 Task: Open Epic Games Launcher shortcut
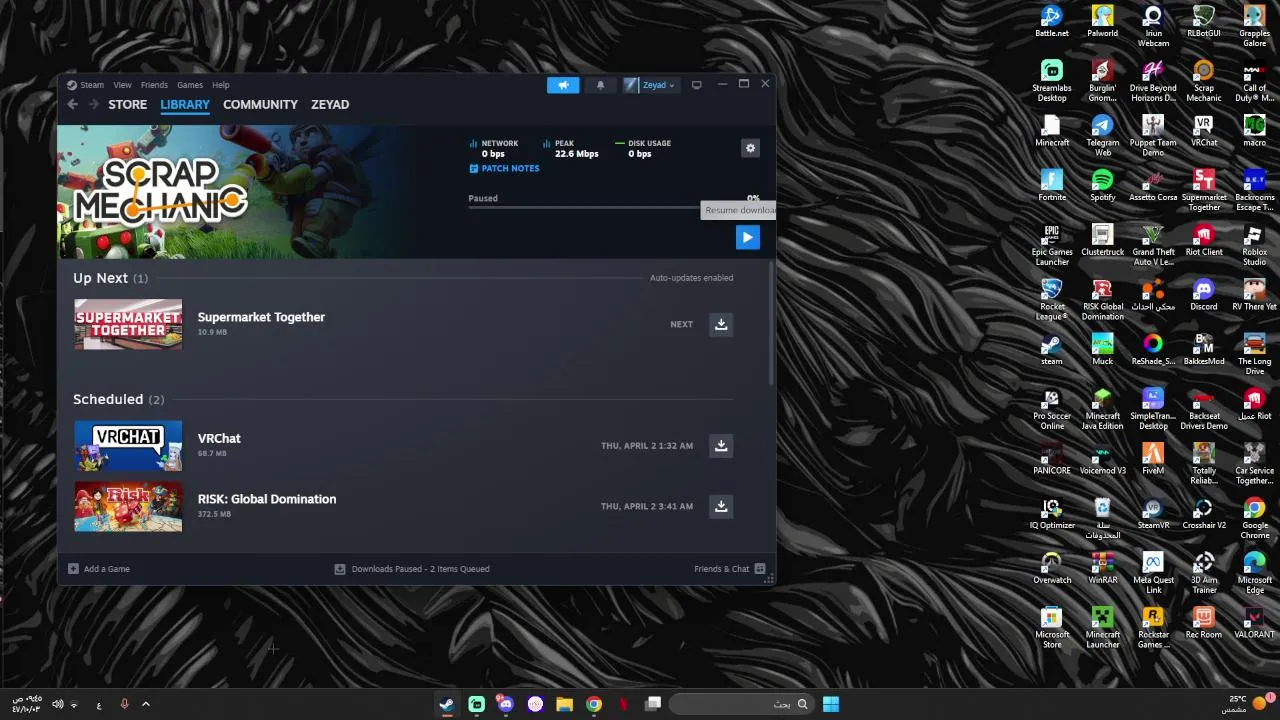tap(1052, 245)
